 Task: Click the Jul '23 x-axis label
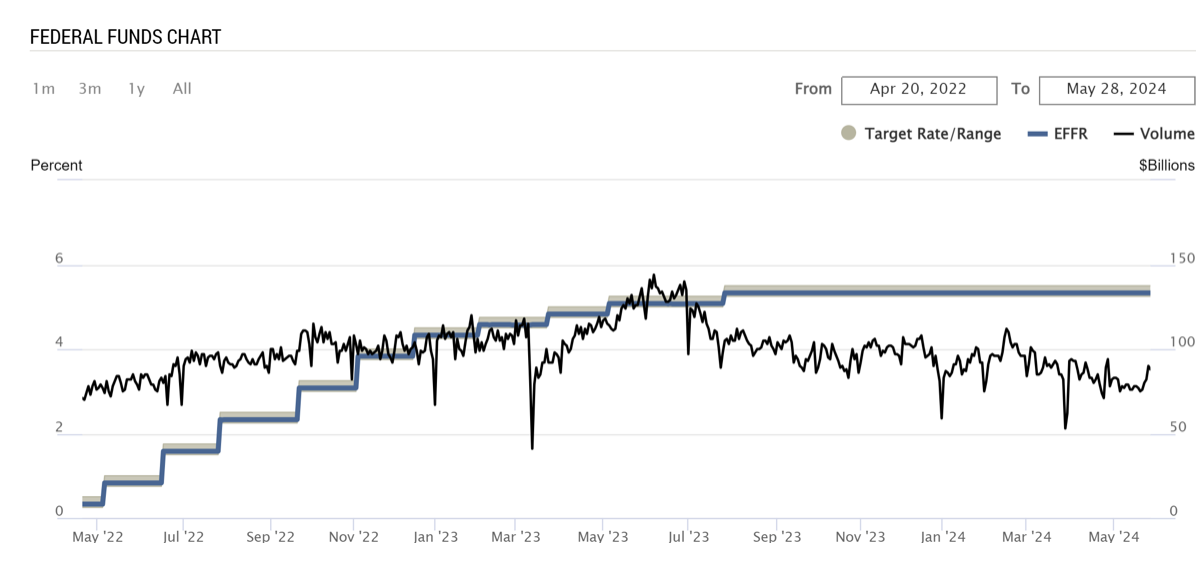pos(688,537)
